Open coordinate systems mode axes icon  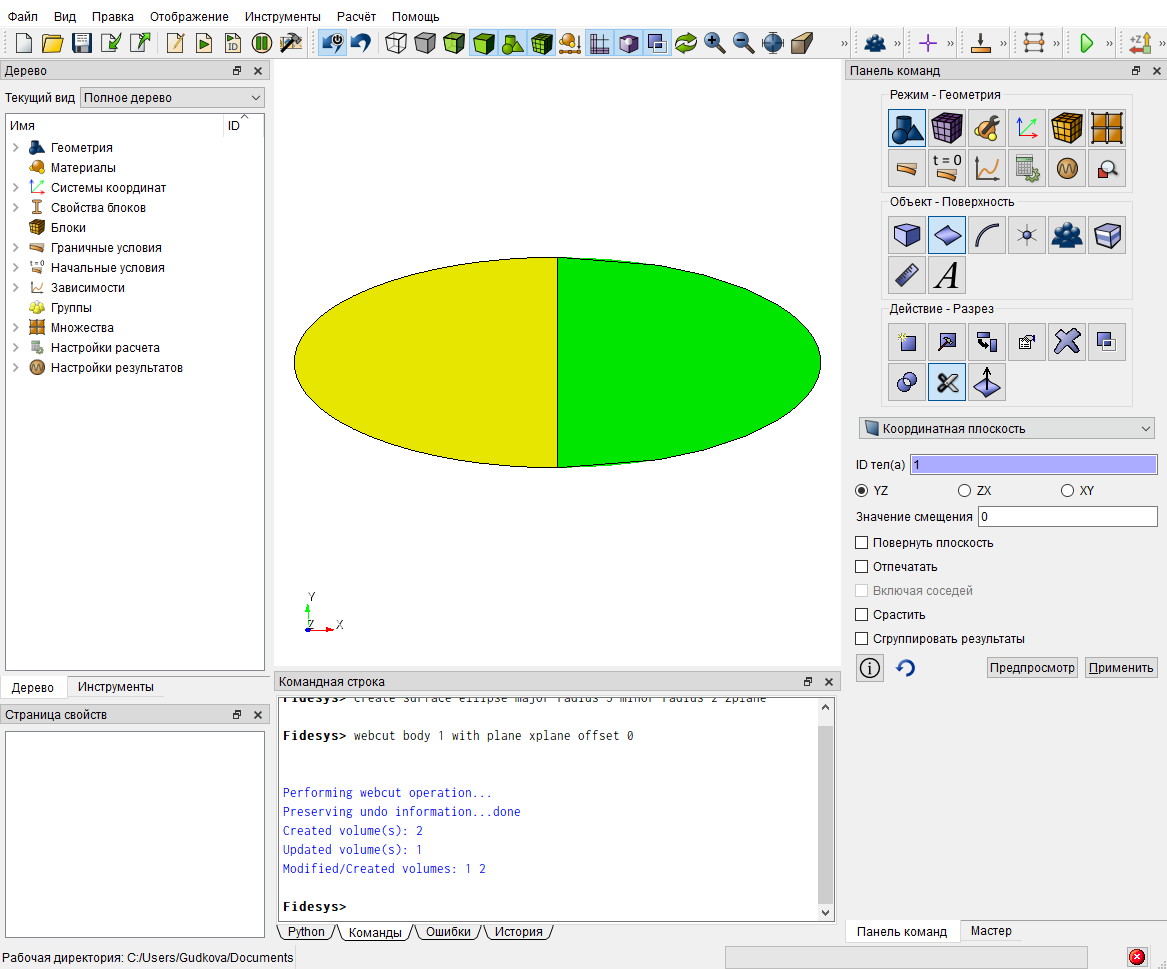click(x=1027, y=128)
